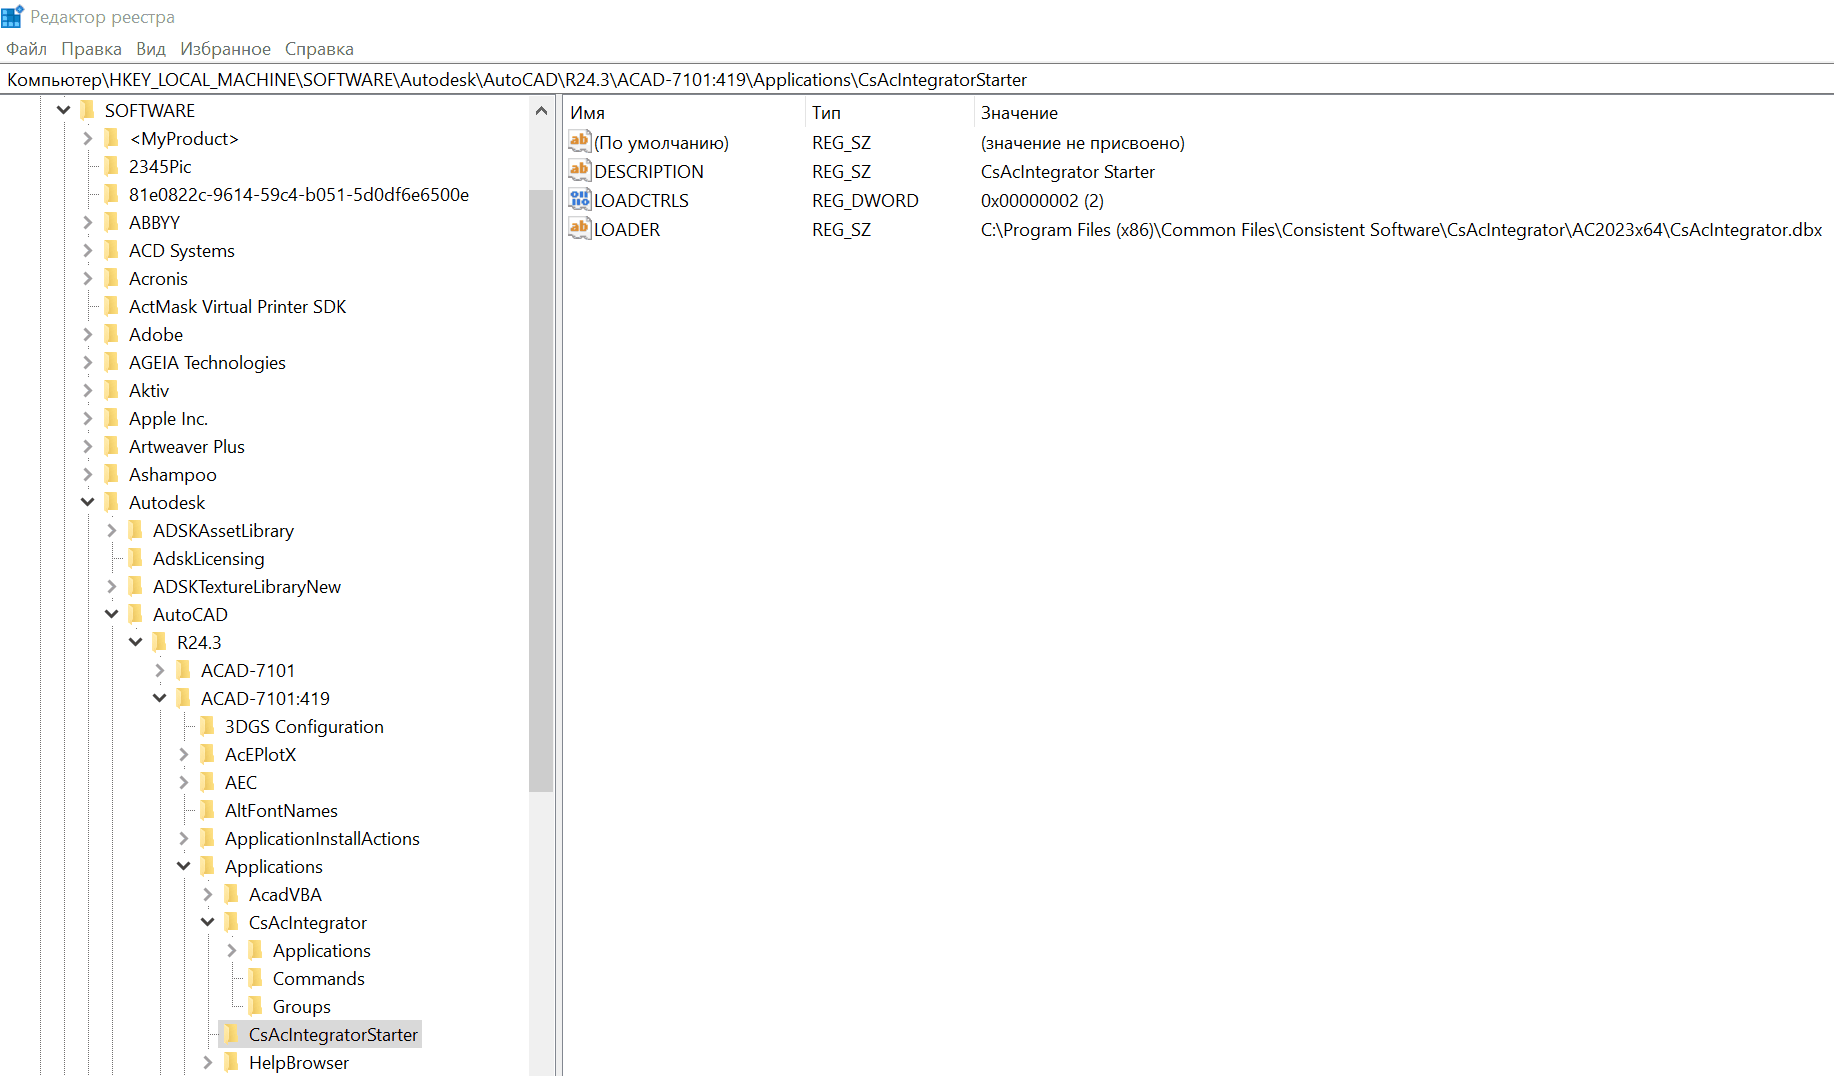Click the default value string icon
This screenshot has width=1834, height=1076.
579,142
